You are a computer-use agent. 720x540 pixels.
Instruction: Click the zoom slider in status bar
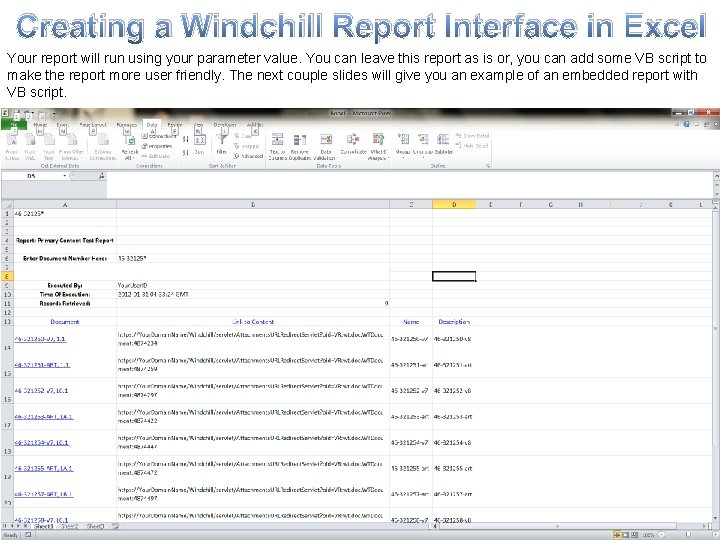tap(687, 535)
